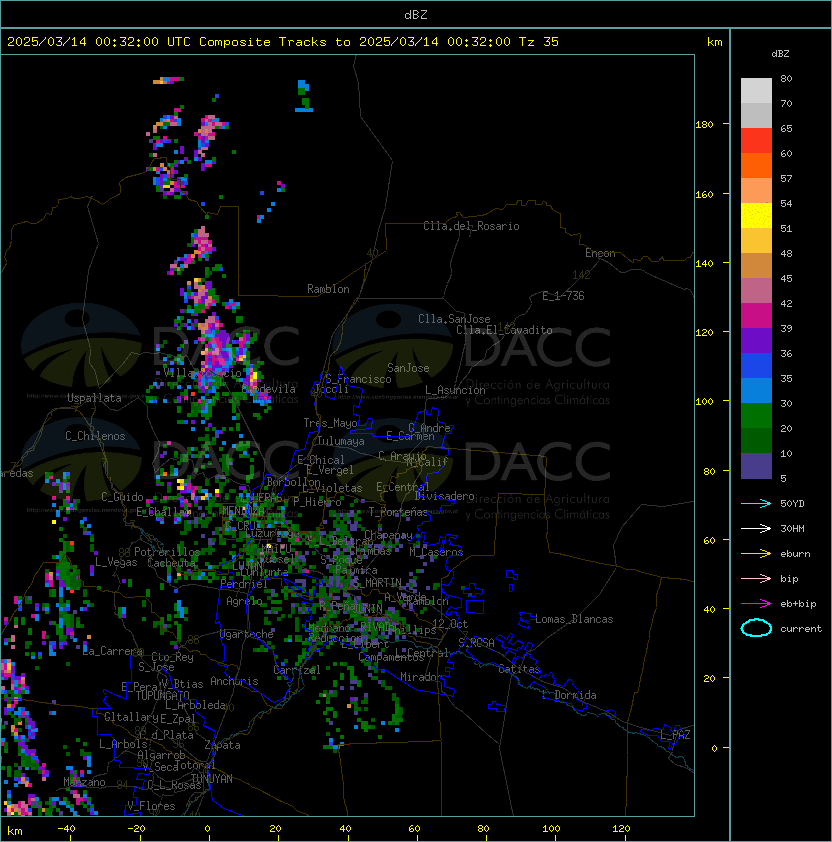Click the 'Uspallata' map label
832x842 pixels.
[x=94, y=398]
